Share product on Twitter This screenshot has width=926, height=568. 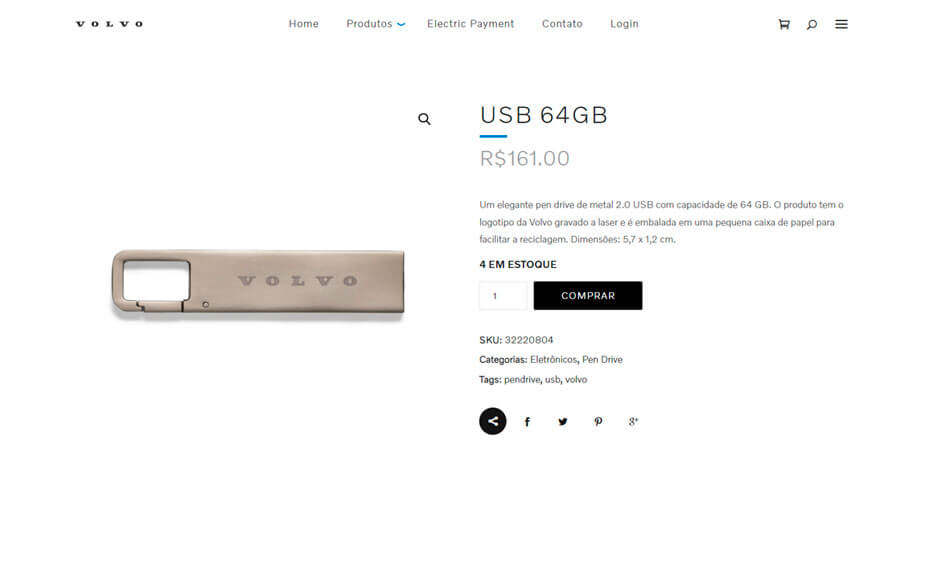click(563, 422)
